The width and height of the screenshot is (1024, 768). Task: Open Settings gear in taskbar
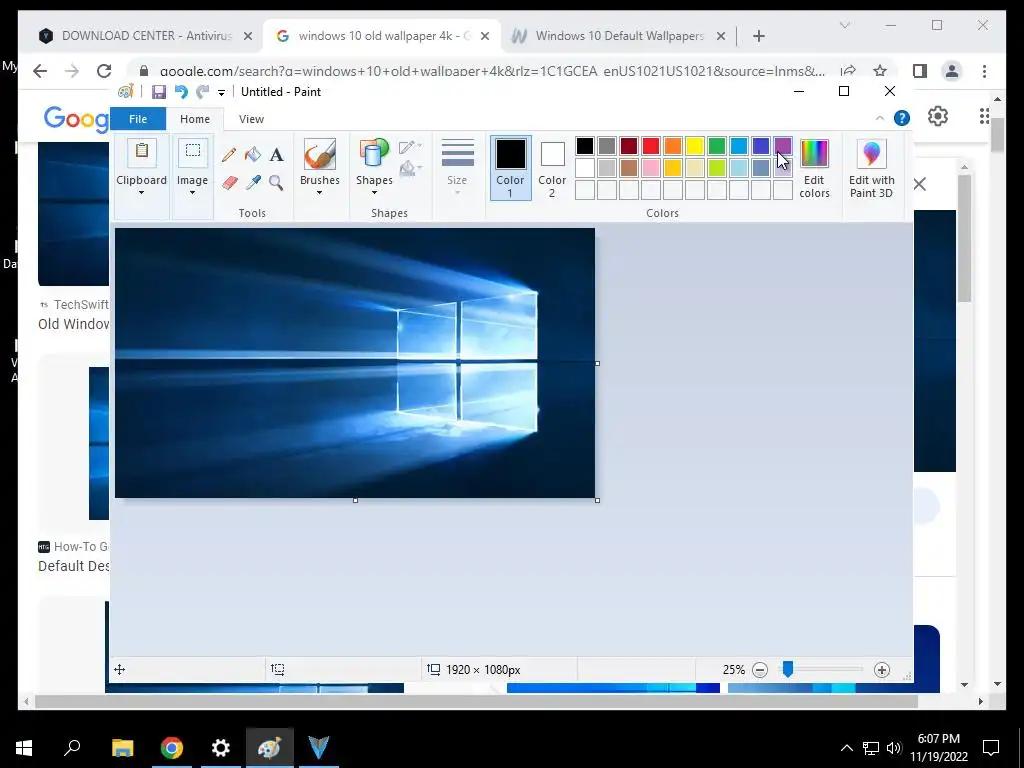click(x=221, y=748)
